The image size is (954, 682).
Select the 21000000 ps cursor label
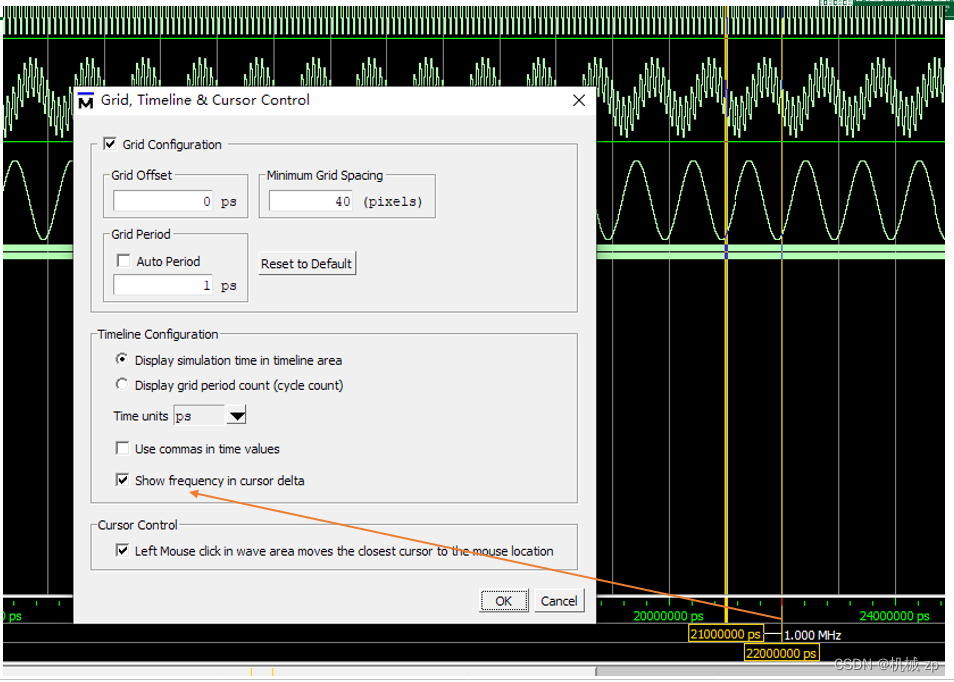point(725,634)
